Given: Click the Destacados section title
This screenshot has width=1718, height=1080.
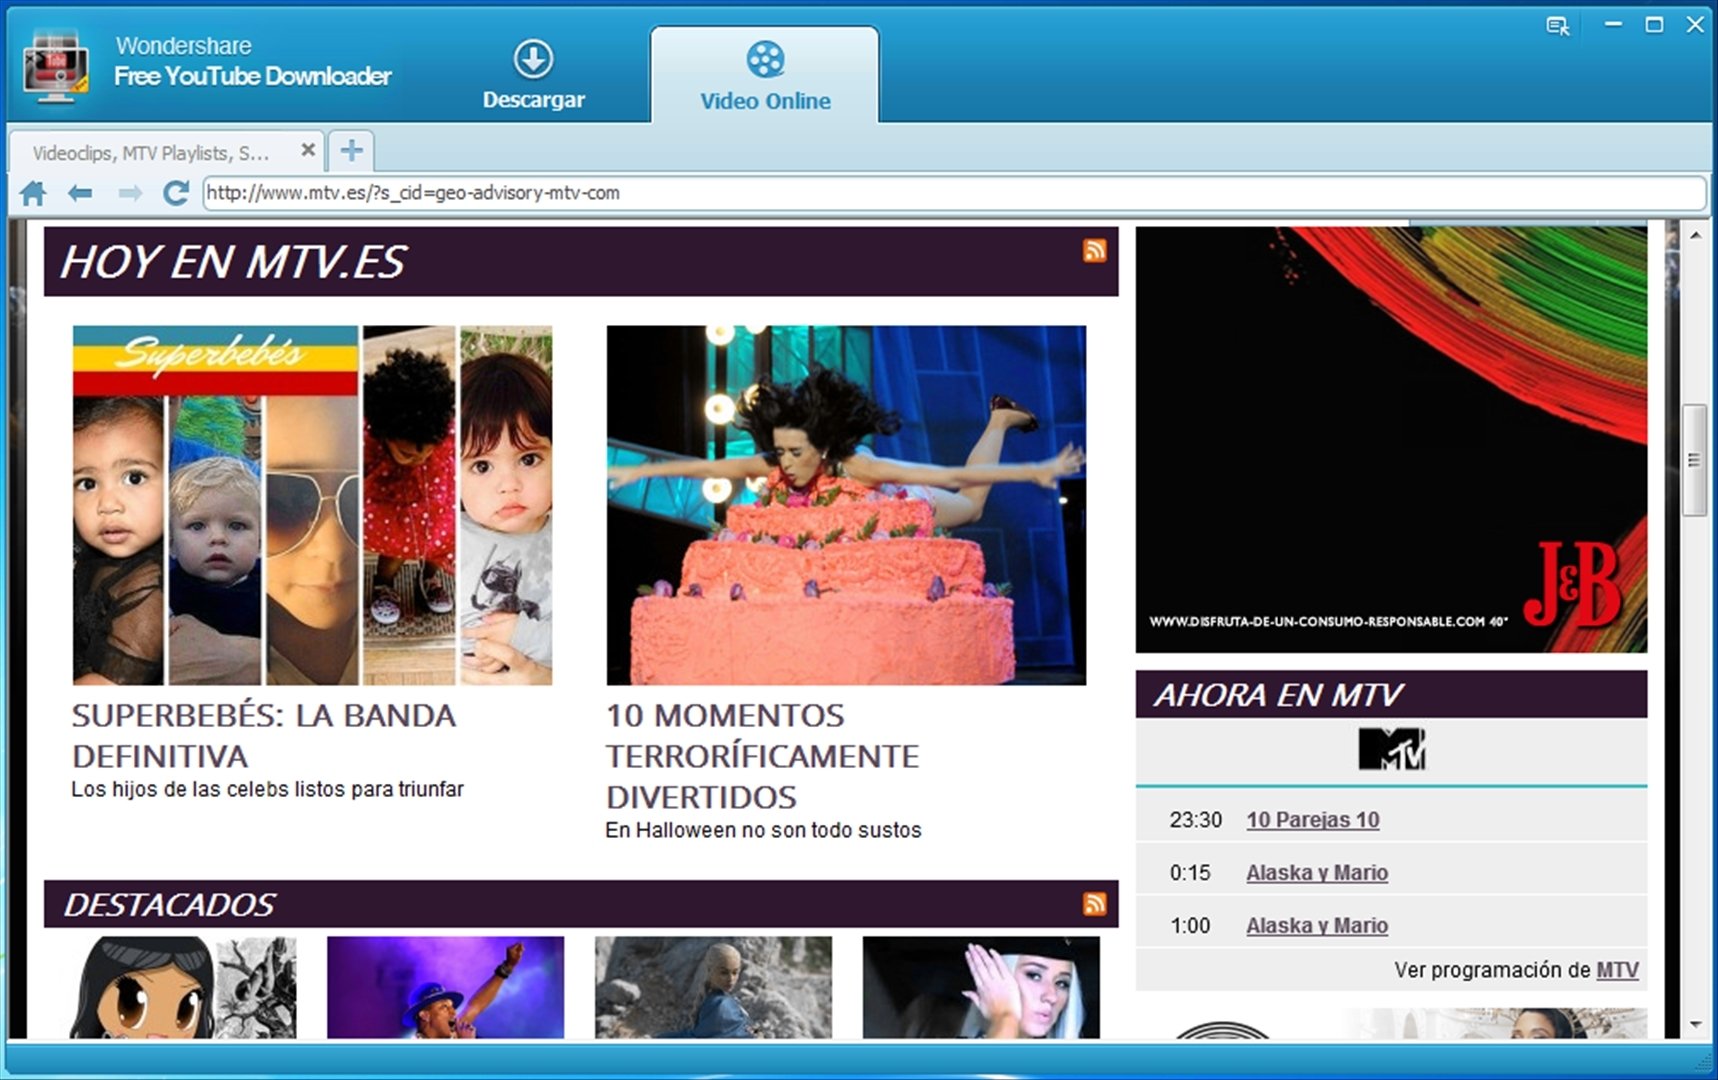Looking at the screenshot, I should (169, 904).
